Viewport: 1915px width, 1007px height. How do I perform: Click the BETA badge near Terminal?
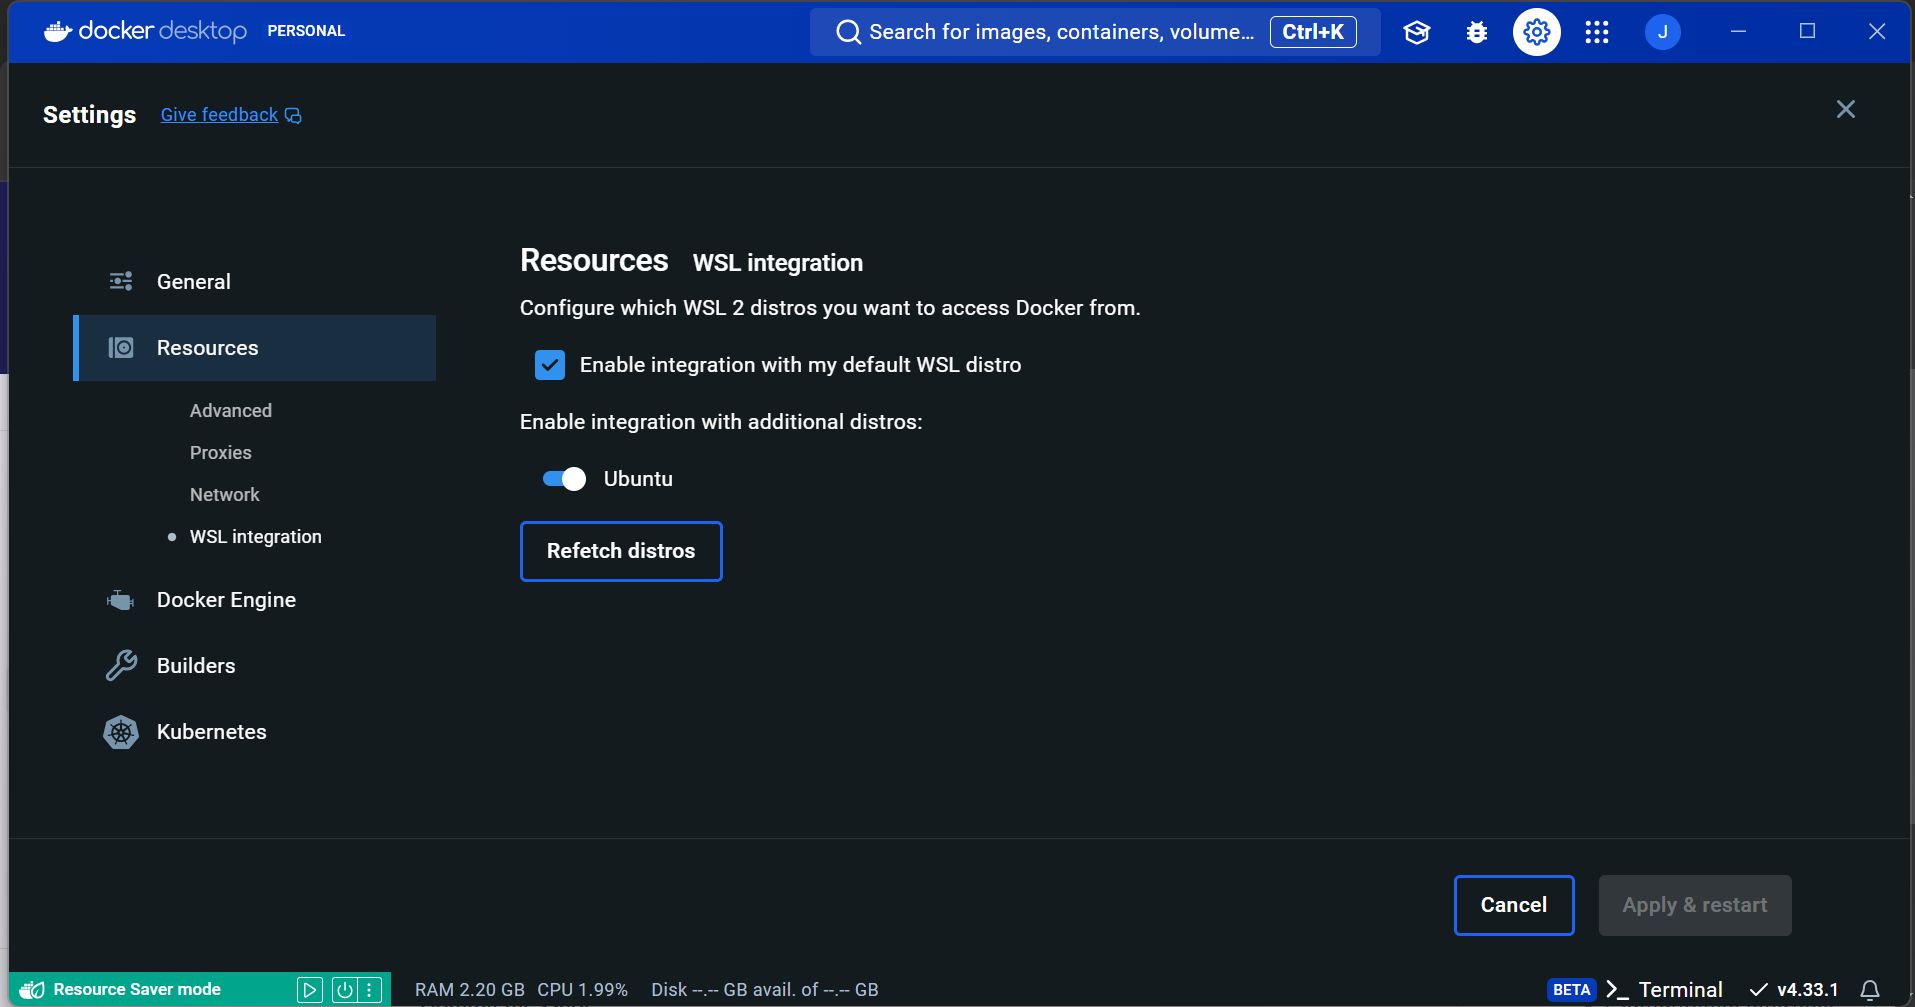[x=1572, y=990]
